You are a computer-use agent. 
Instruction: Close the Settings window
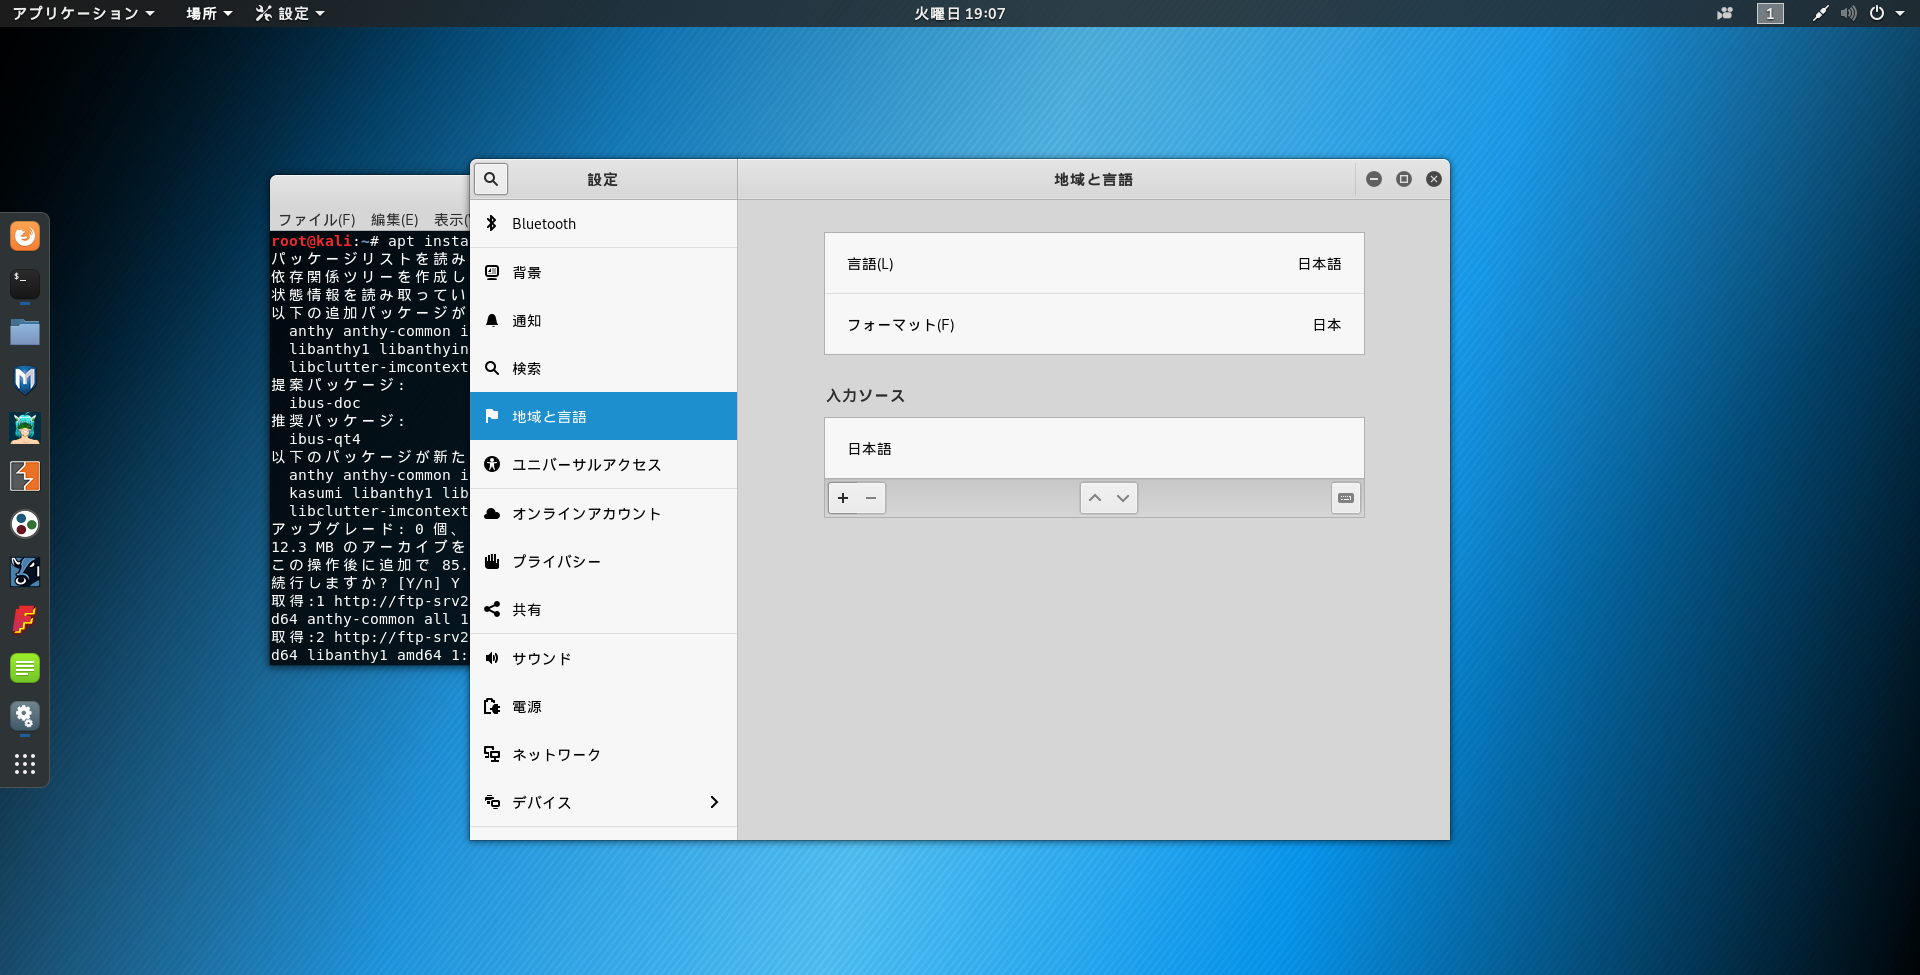[x=1434, y=179]
